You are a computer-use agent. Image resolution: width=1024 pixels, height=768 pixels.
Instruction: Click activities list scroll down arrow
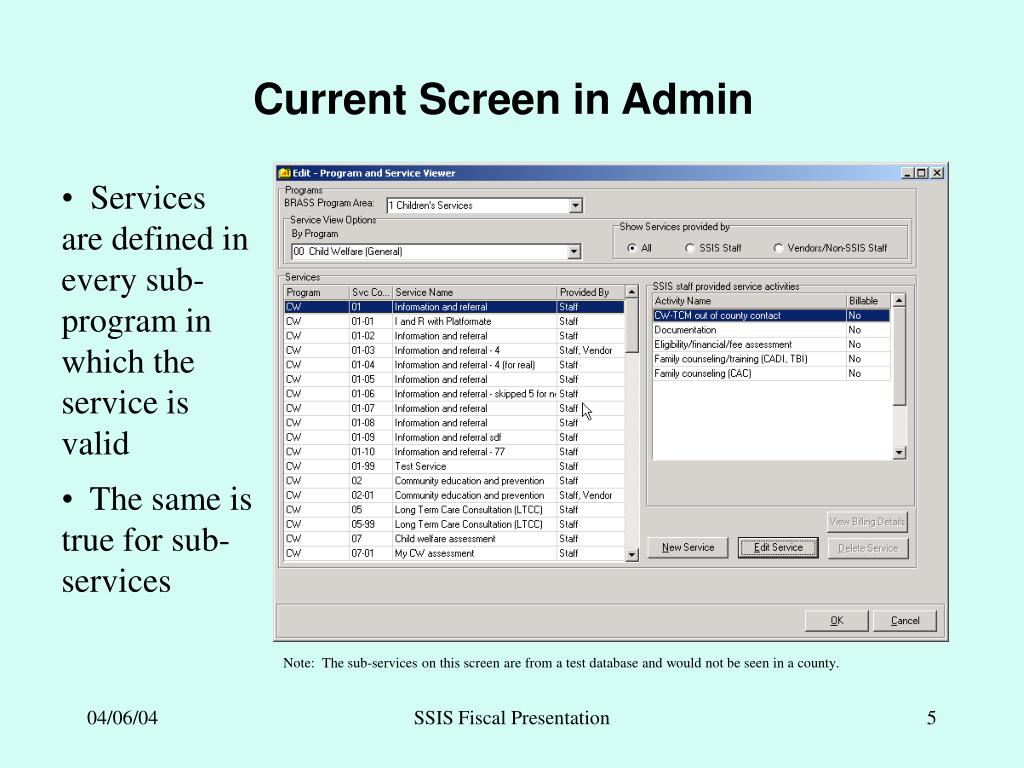(899, 453)
